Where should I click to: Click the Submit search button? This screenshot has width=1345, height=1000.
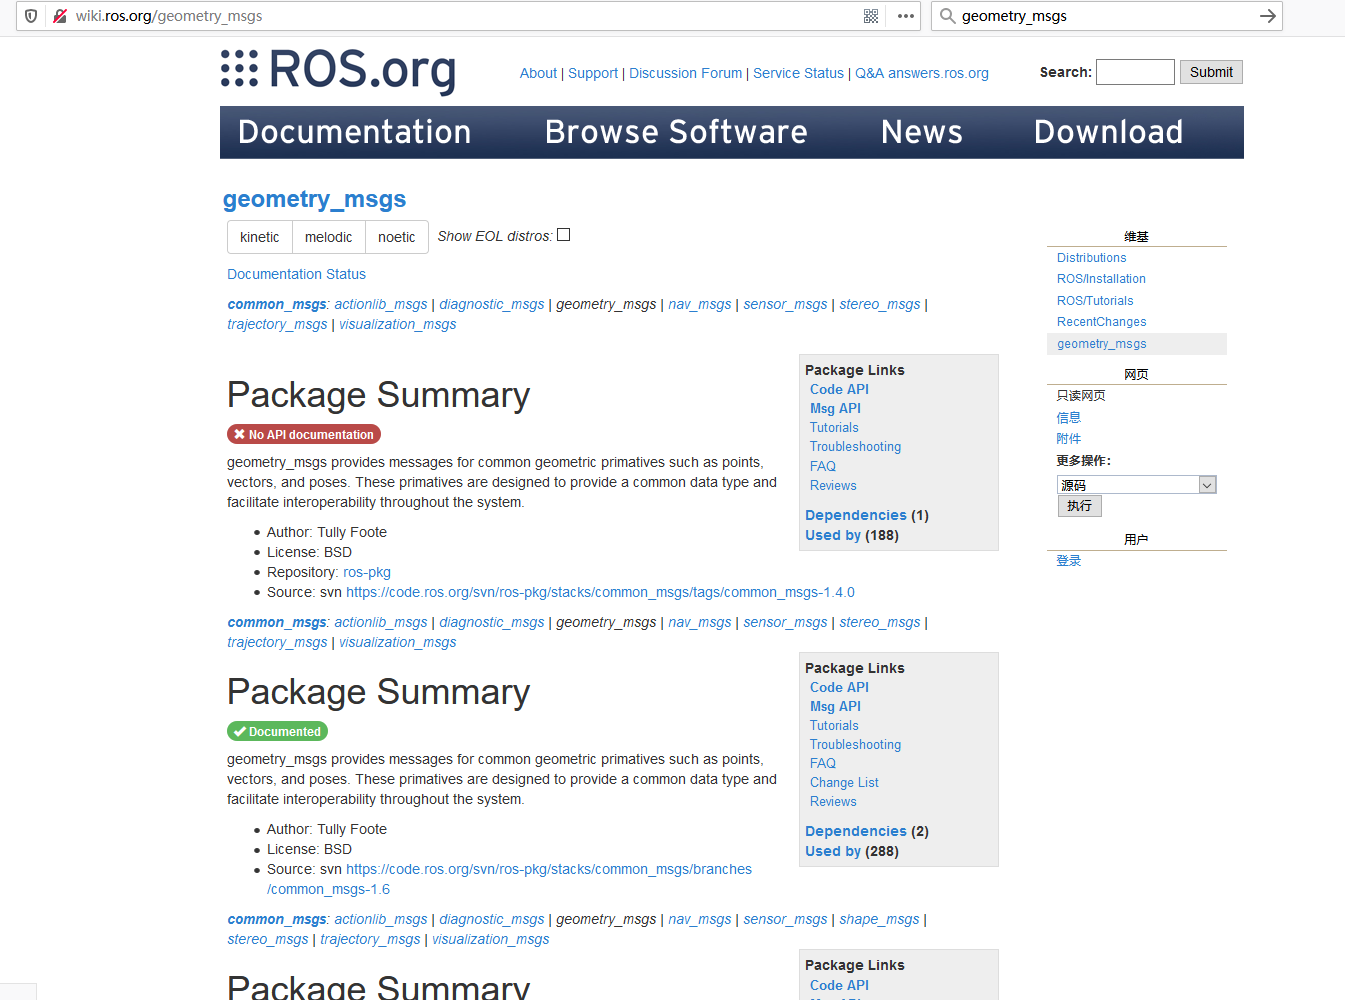point(1211,72)
